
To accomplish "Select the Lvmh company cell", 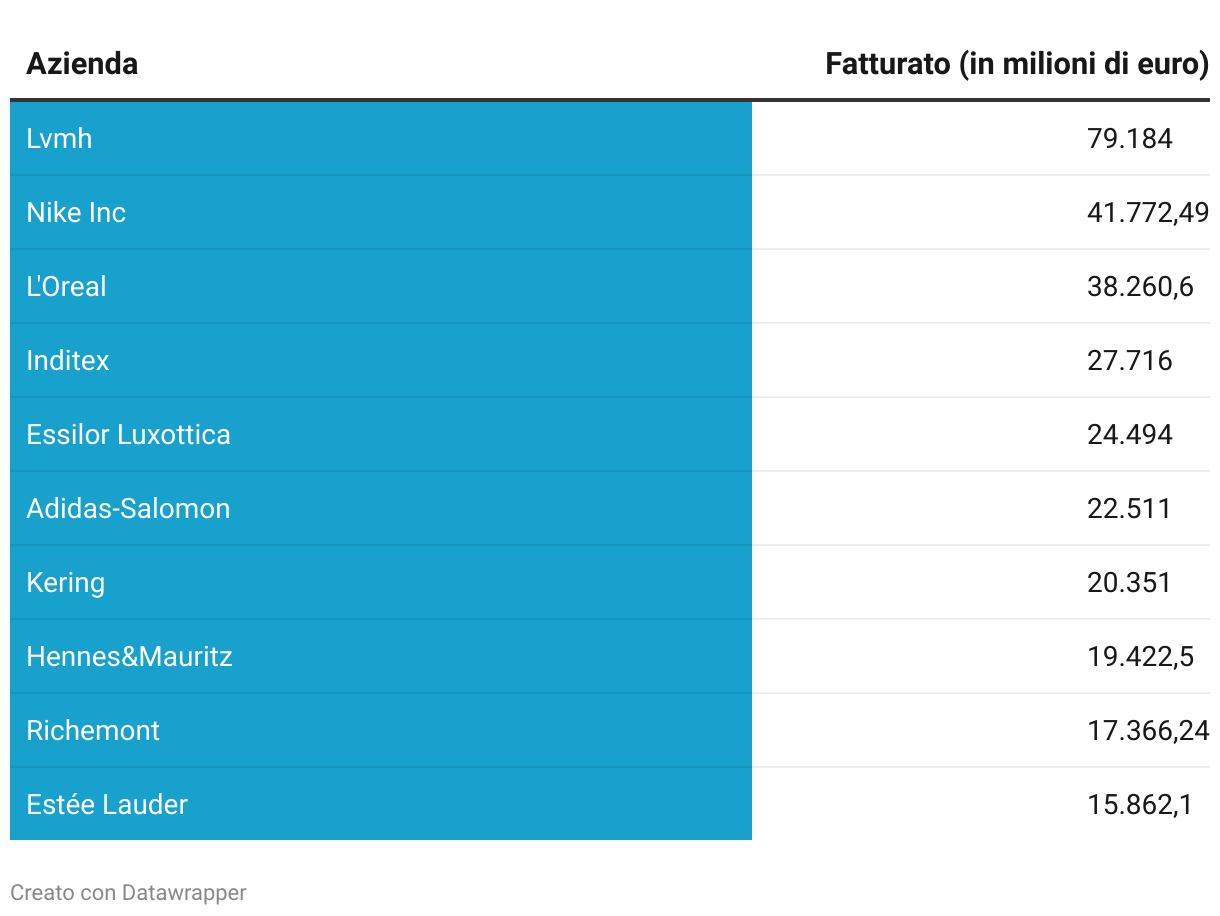I will point(60,138).
